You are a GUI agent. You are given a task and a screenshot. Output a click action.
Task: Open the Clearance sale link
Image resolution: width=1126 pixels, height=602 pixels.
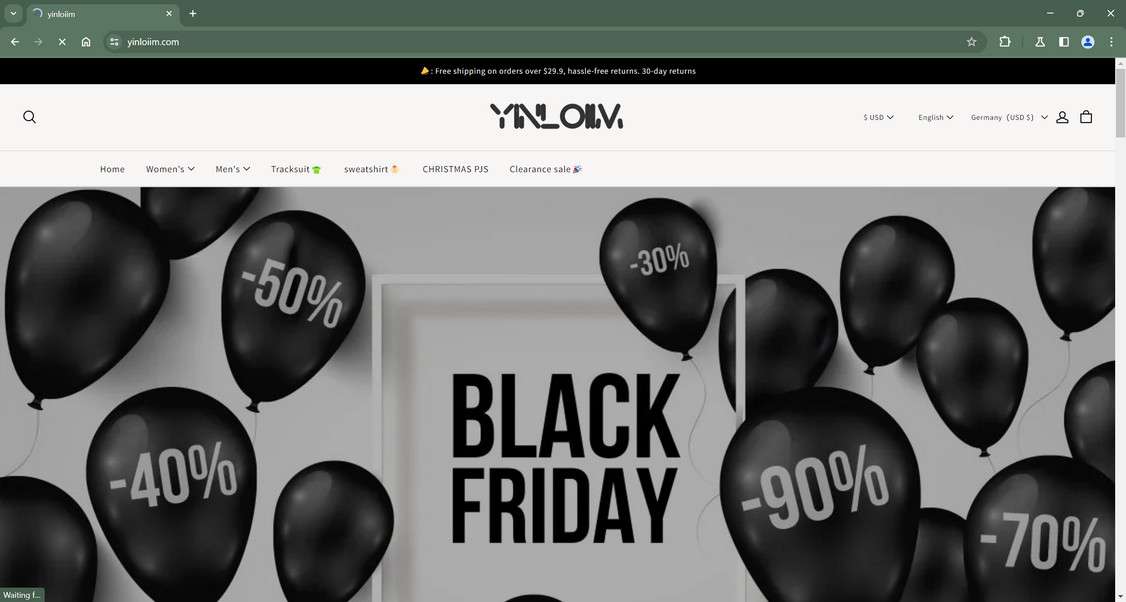click(x=546, y=169)
